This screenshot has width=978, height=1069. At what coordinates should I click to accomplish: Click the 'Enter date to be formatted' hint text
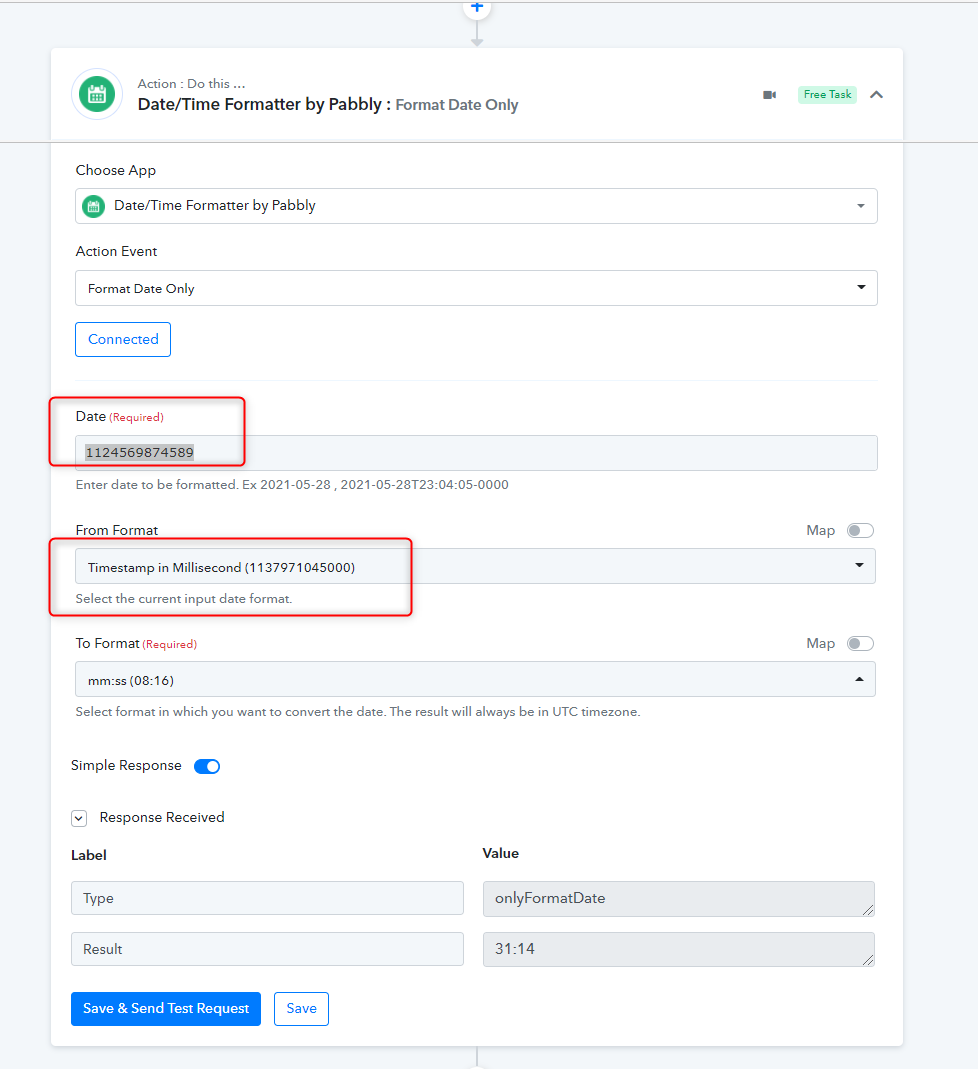coord(292,485)
